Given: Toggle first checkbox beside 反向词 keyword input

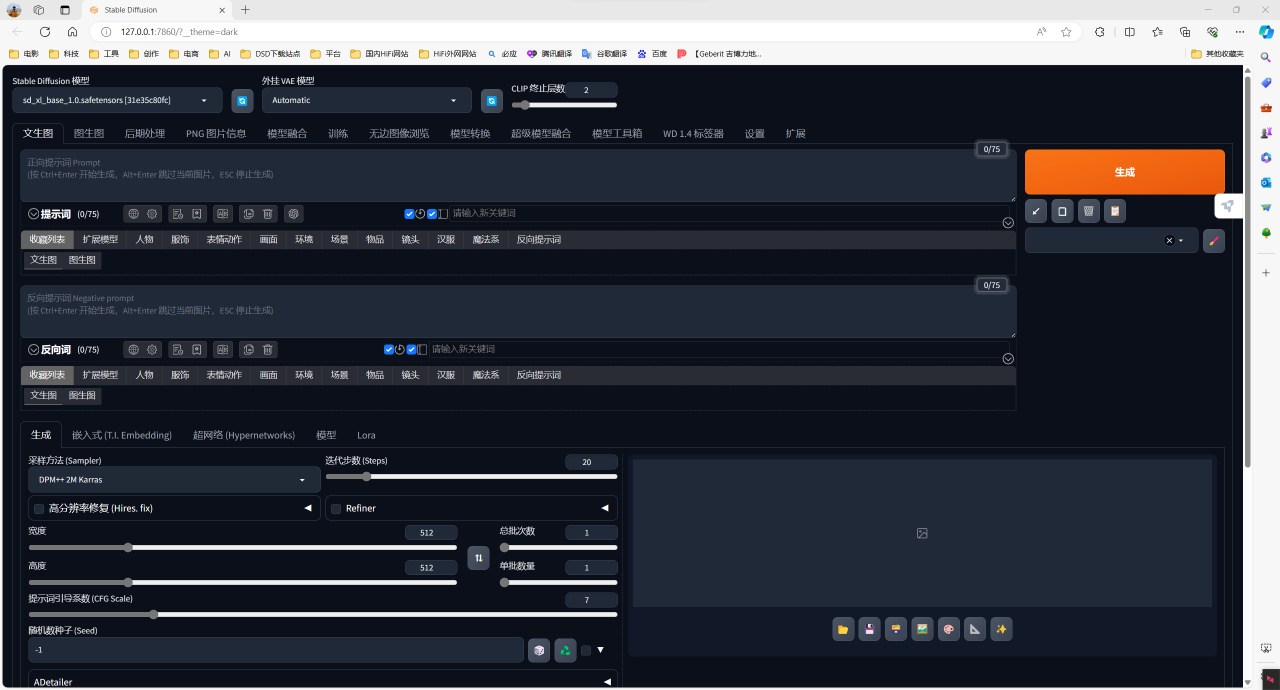Looking at the screenshot, I should (x=389, y=349).
